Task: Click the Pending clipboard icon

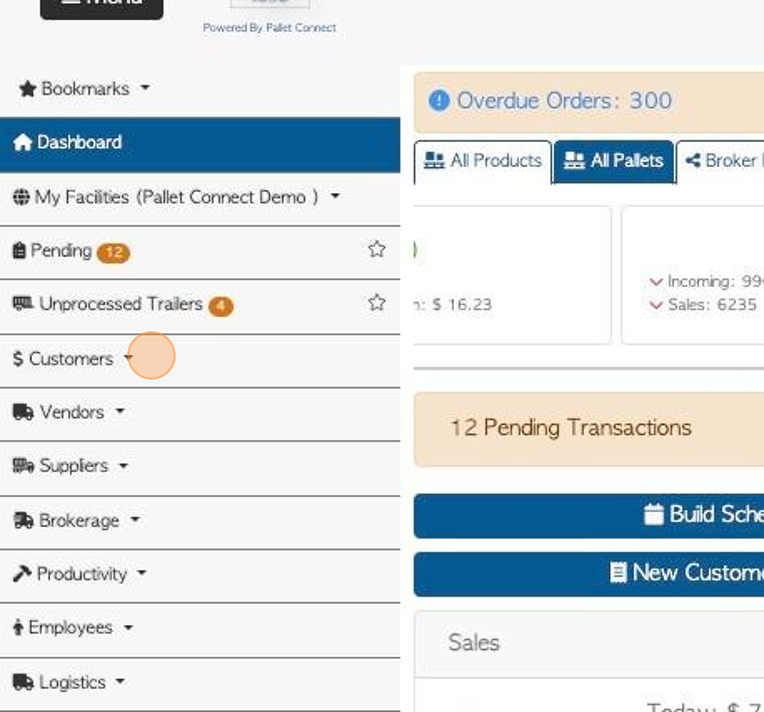Action: (19, 251)
